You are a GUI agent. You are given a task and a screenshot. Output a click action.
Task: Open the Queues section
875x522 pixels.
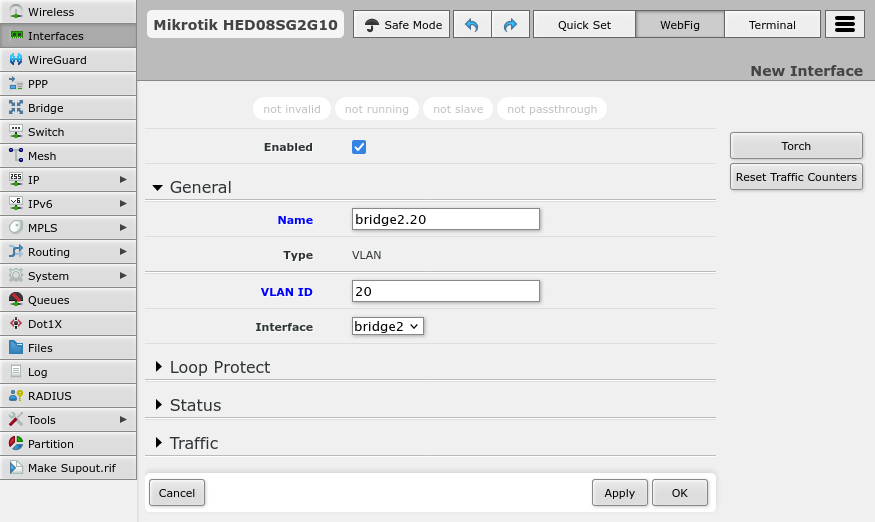pyautogui.click(x=48, y=300)
